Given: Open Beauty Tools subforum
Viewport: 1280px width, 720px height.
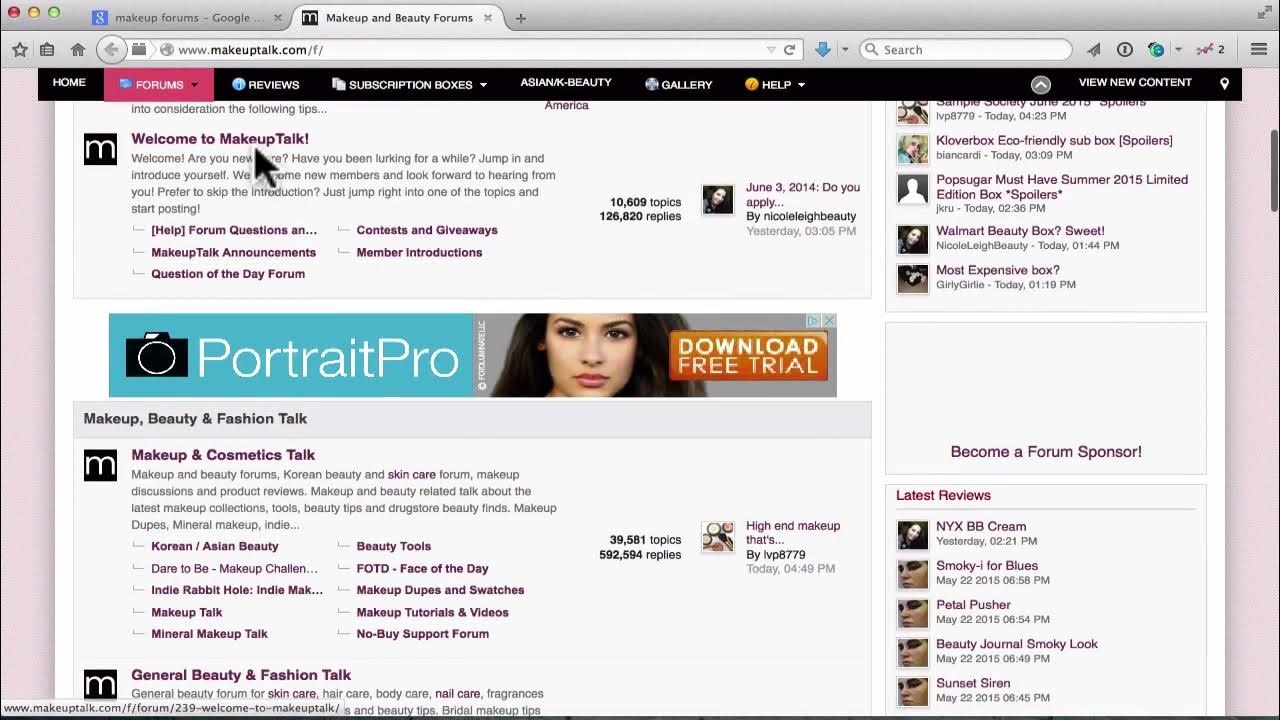Looking at the screenshot, I should click(394, 546).
